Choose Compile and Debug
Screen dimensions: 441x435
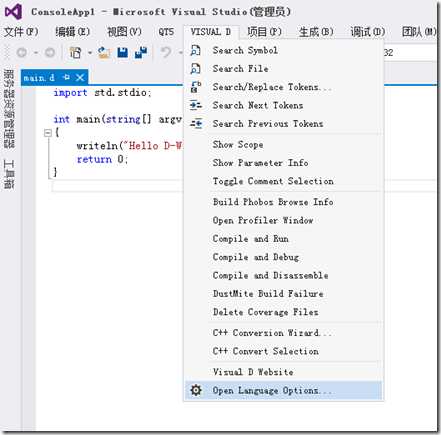click(x=283, y=257)
